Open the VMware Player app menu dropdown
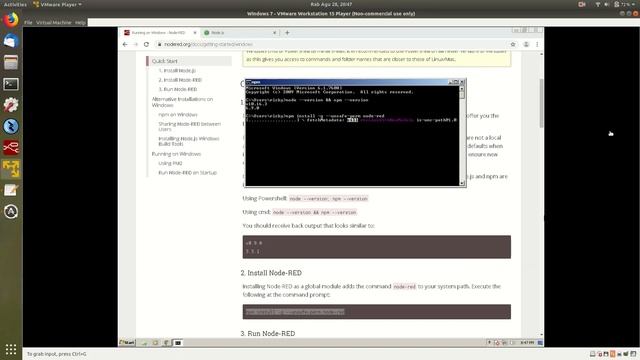This screenshot has height=360, width=640. tap(57, 4)
